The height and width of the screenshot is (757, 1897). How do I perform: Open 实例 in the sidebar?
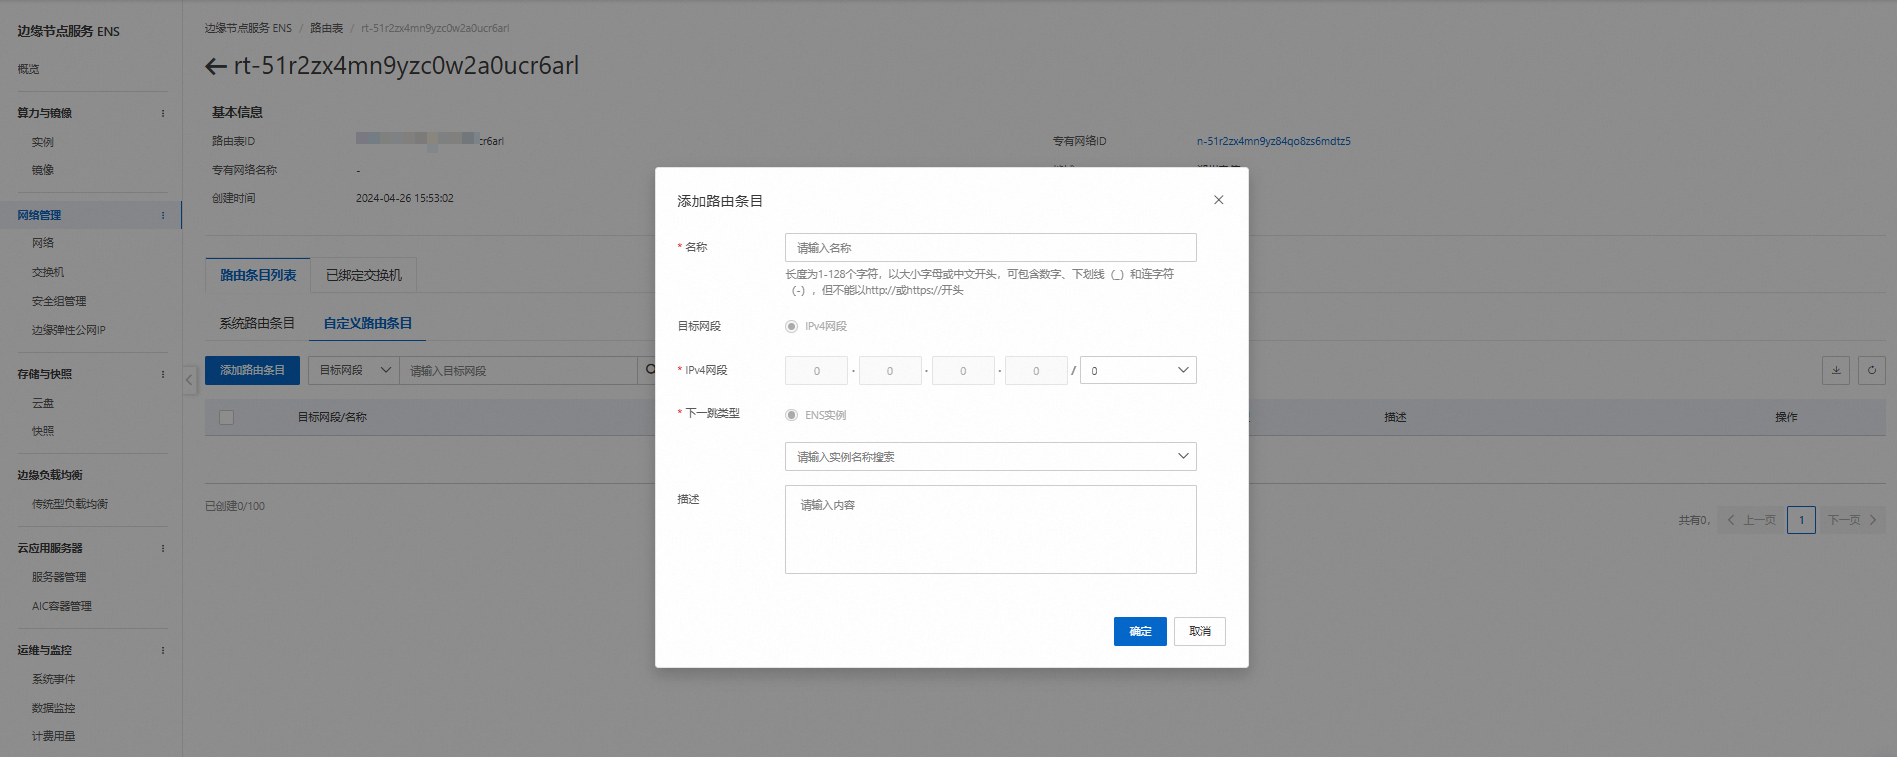[43, 142]
